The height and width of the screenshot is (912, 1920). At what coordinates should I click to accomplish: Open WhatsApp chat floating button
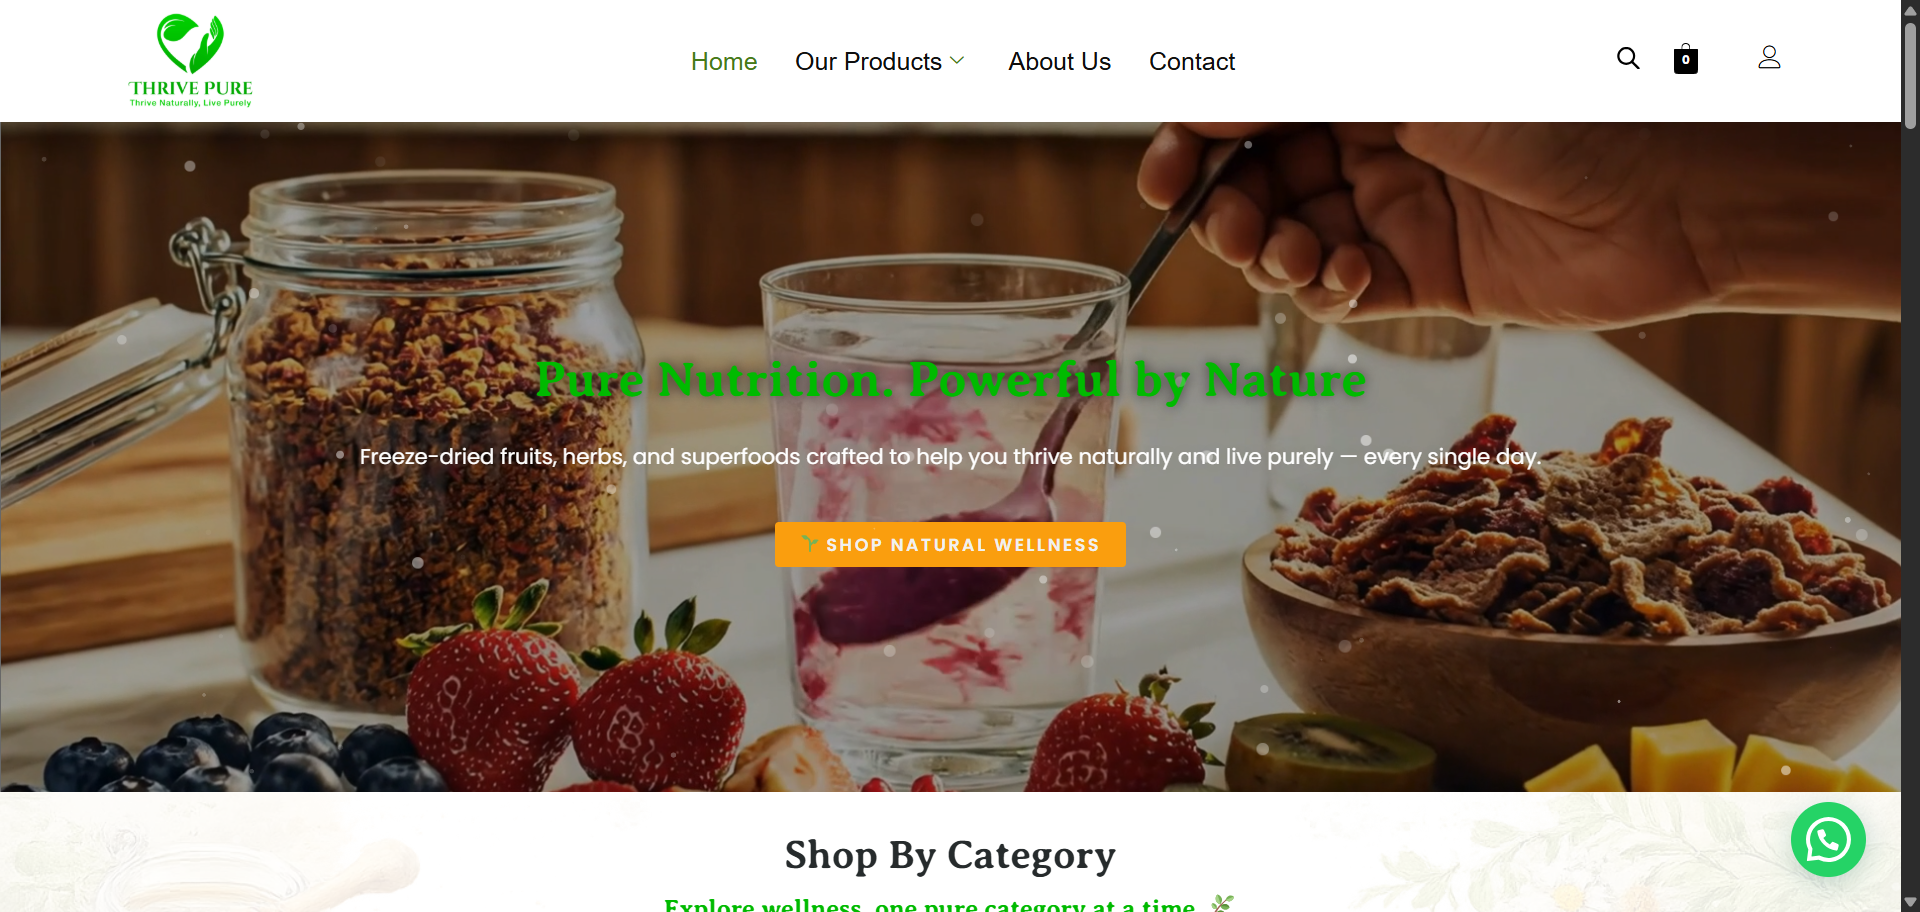[x=1828, y=840]
